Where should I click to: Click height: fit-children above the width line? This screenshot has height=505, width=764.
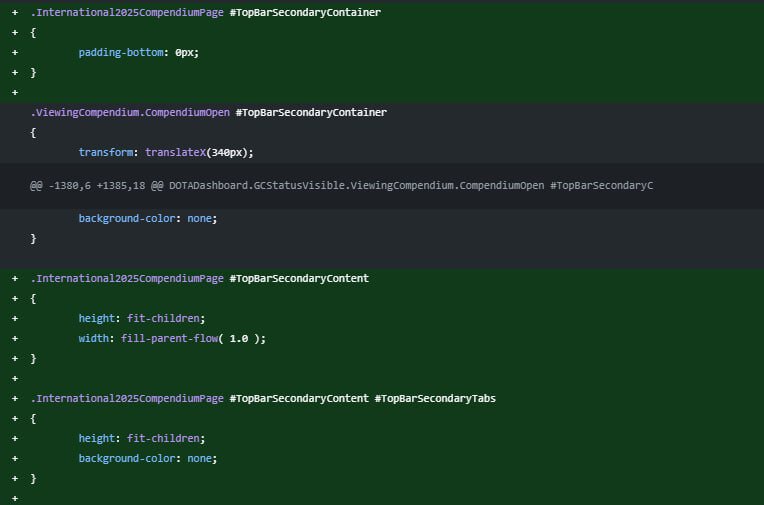[x=141, y=318]
